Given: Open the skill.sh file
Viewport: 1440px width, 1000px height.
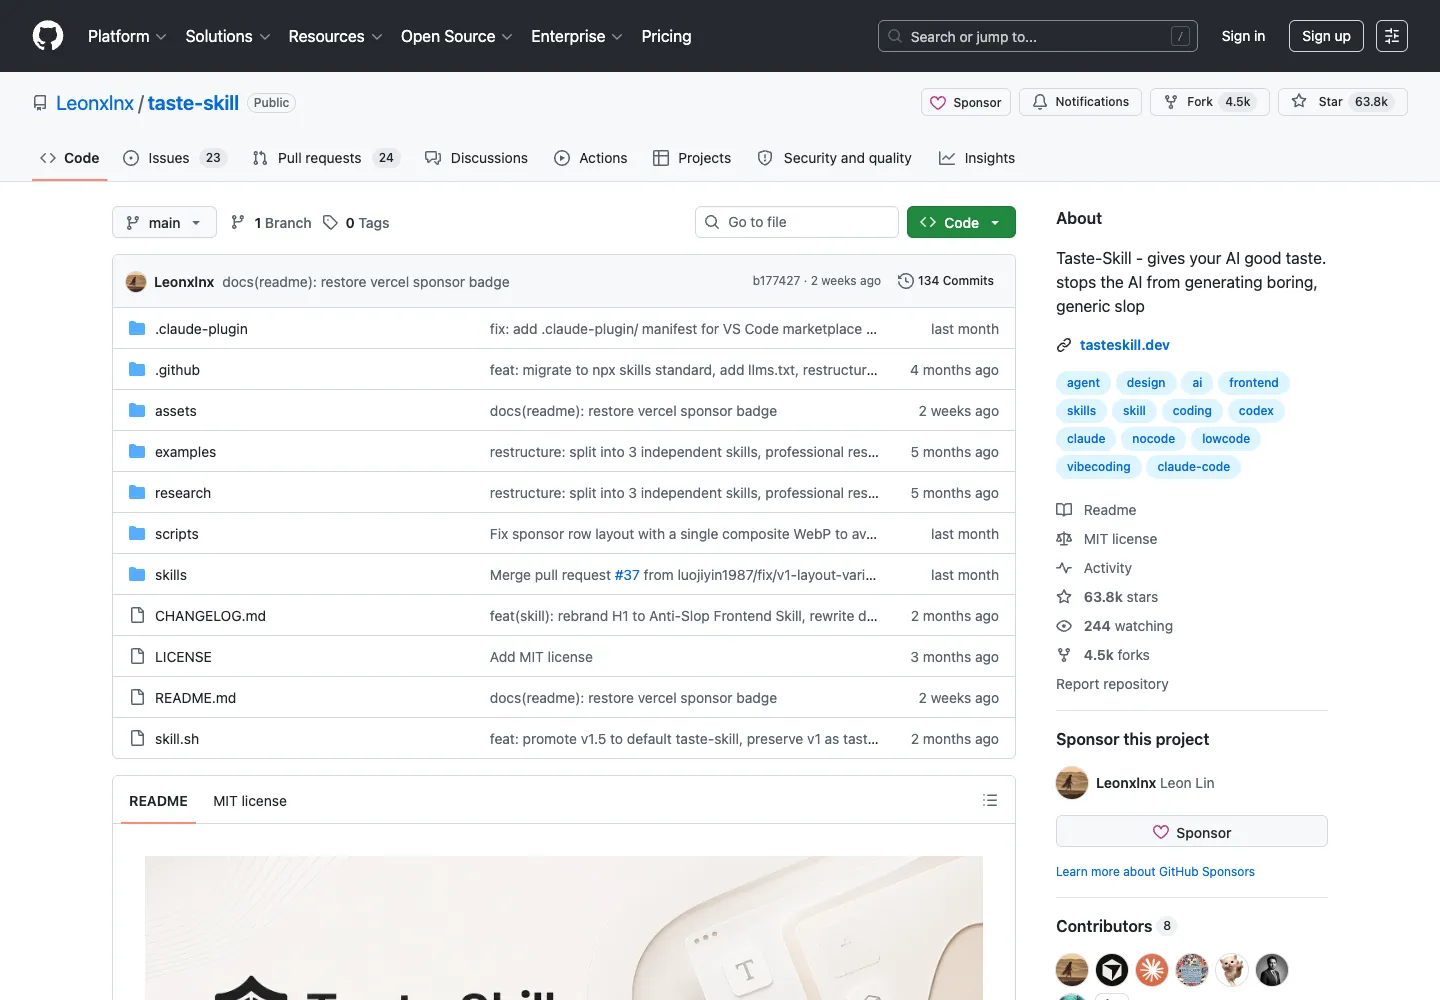Looking at the screenshot, I should [x=177, y=739].
